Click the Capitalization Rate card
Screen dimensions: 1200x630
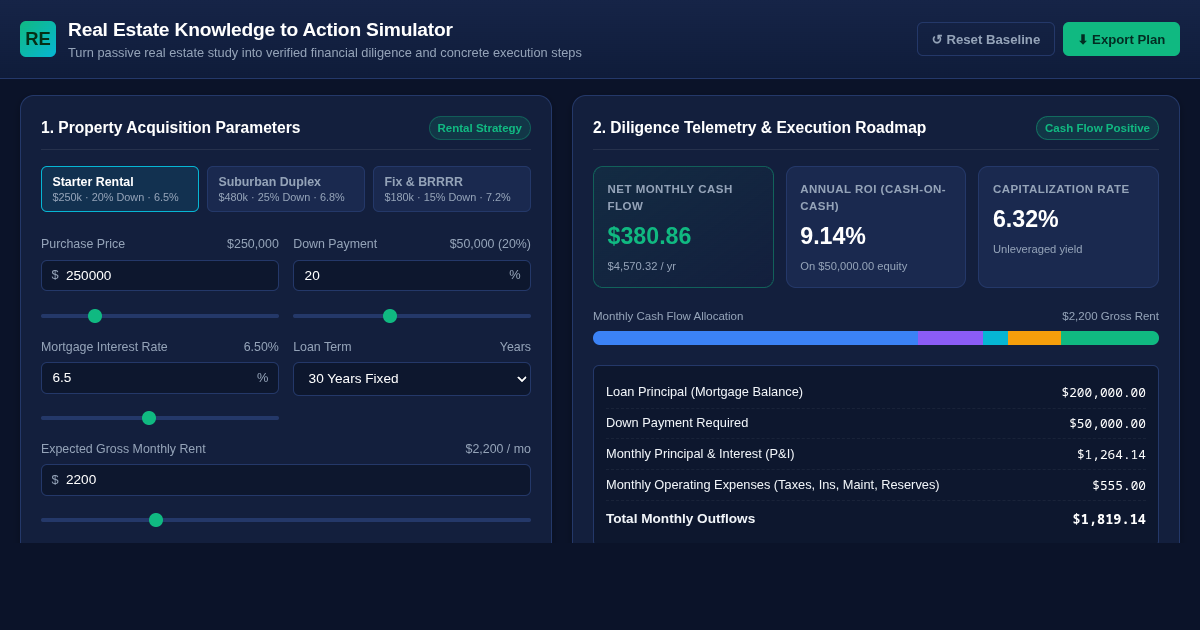(x=1068, y=227)
